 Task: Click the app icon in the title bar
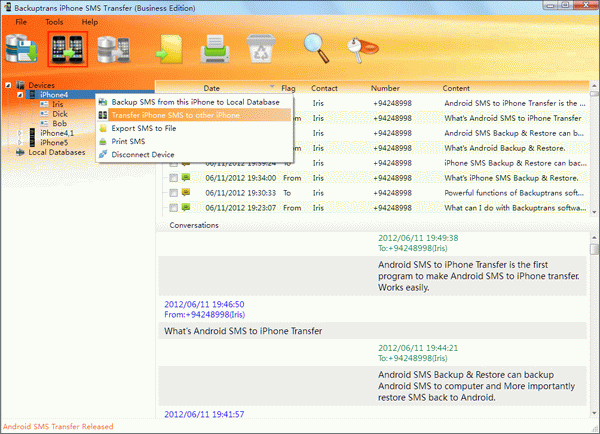point(7,7)
